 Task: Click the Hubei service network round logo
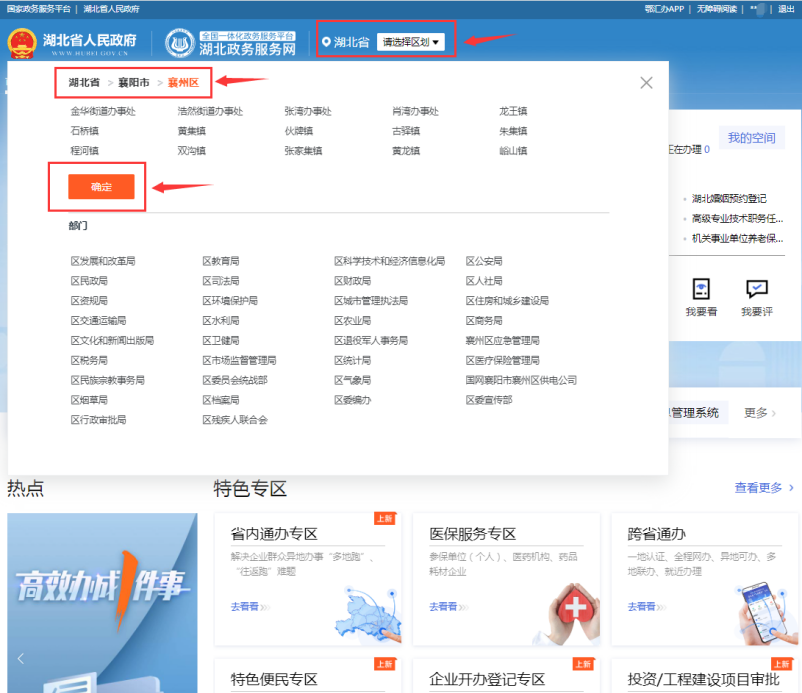pos(180,44)
